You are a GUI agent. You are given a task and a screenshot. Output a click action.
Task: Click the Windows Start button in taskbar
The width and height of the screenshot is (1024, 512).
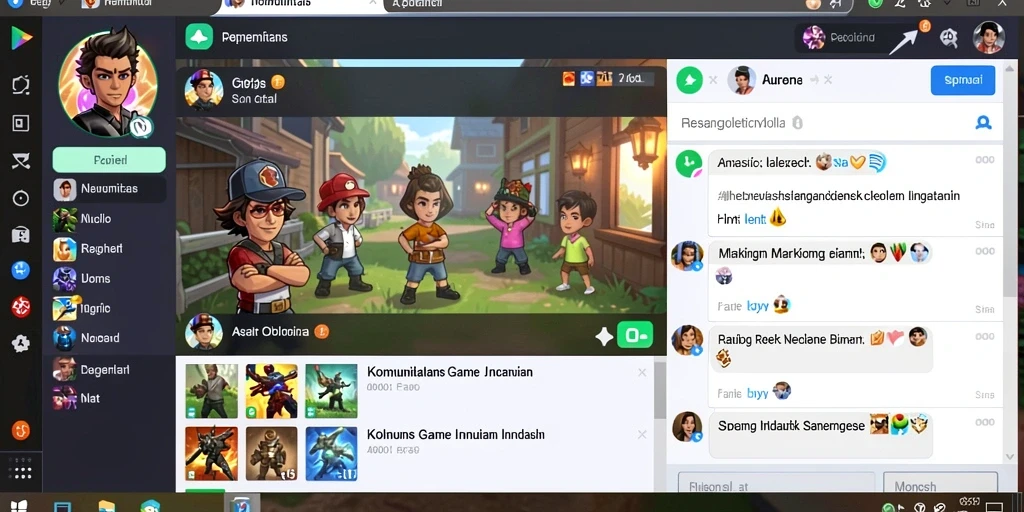[x=18, y=506]
